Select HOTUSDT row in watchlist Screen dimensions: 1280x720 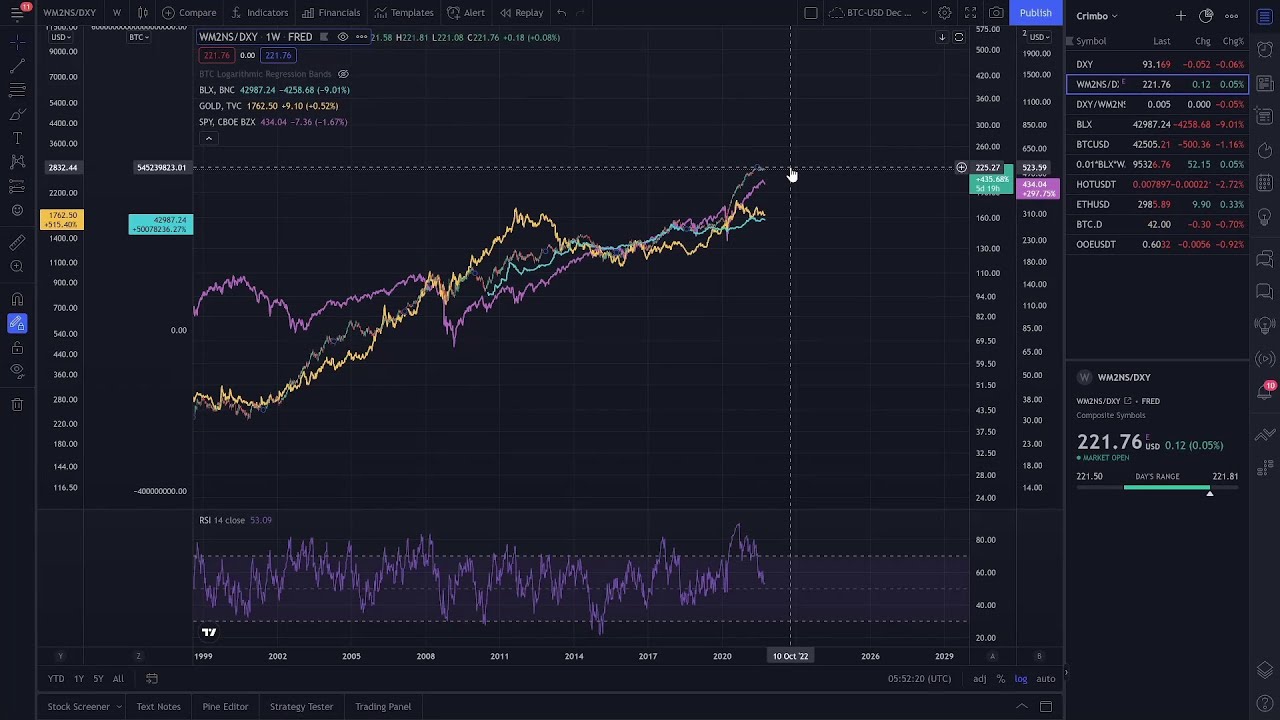1158,184
